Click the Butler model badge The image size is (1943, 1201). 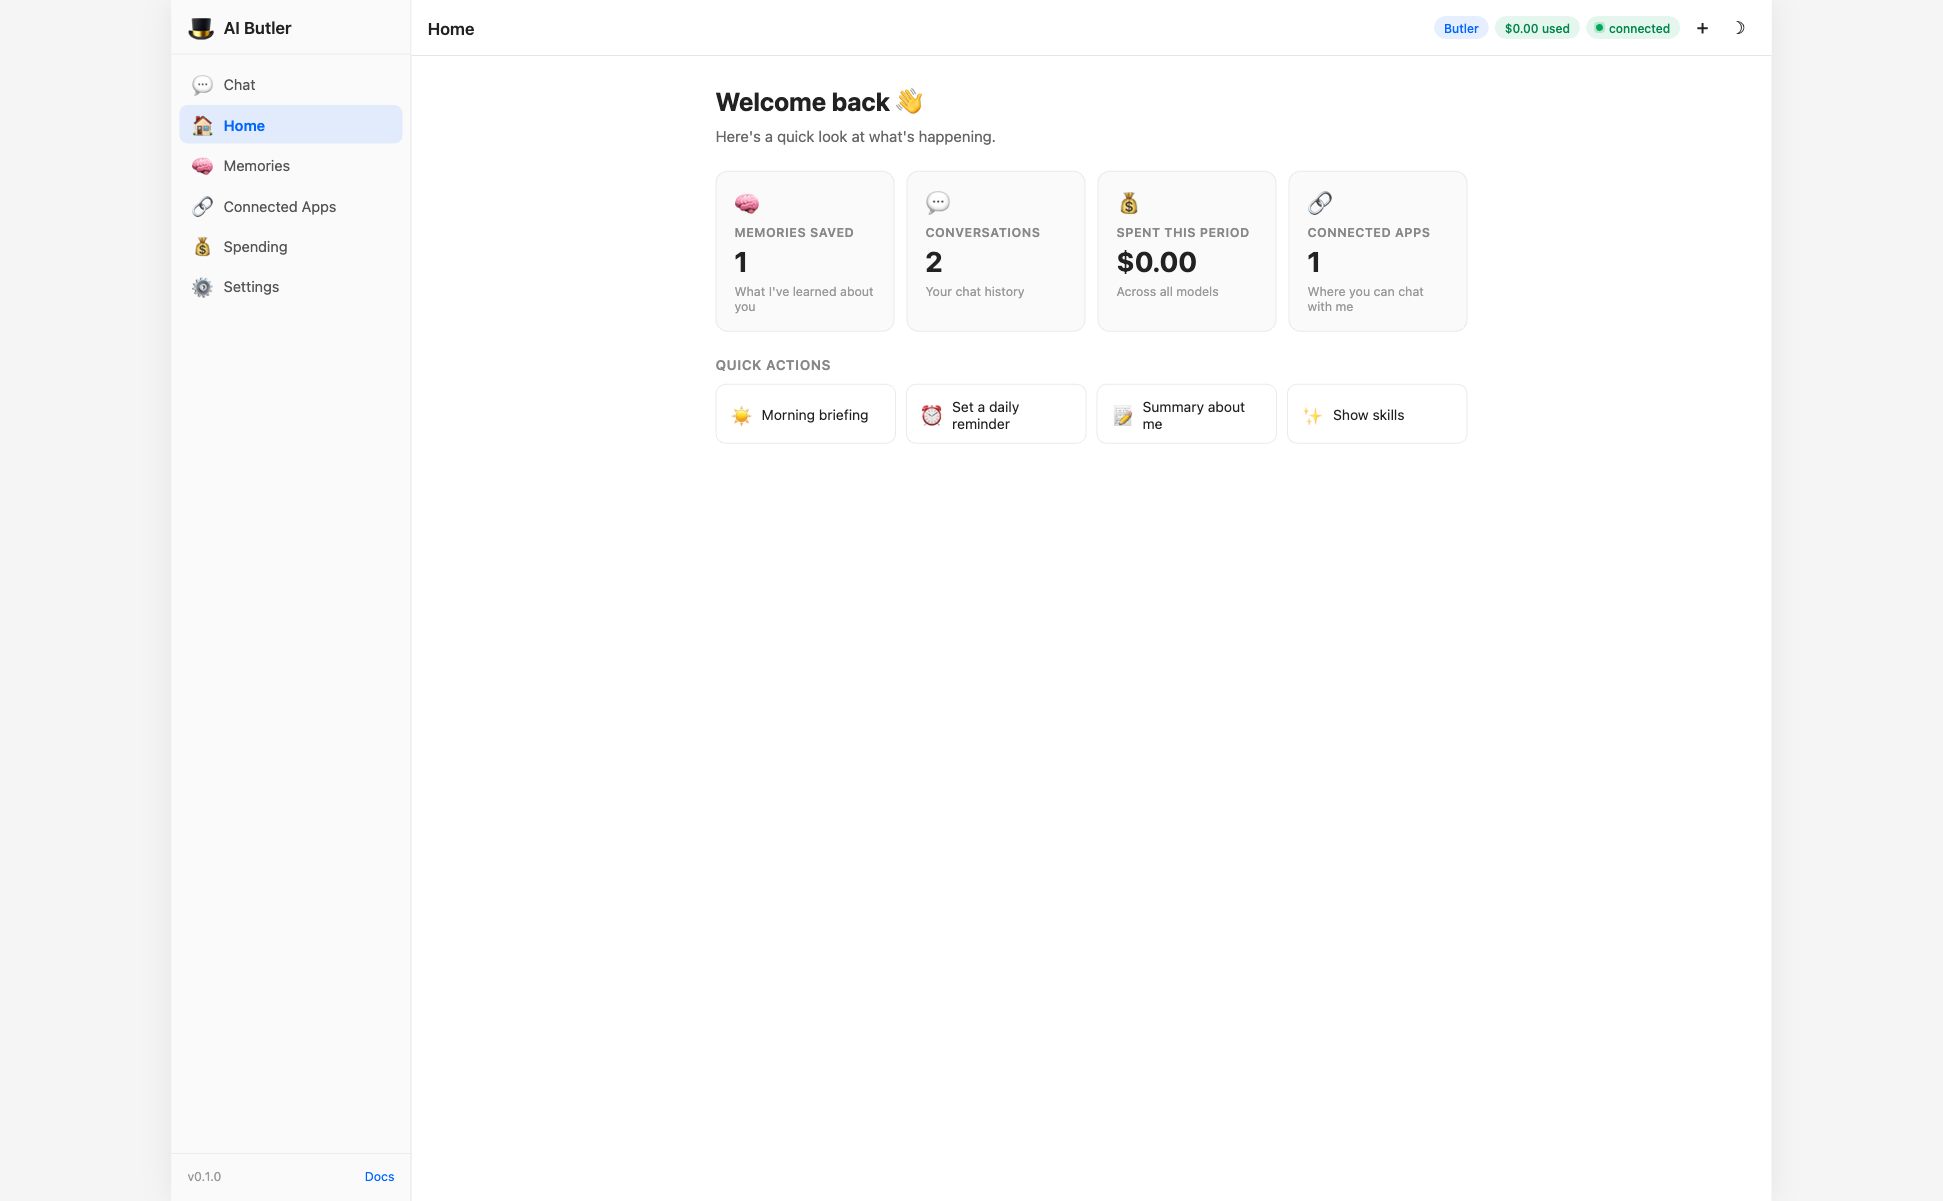click(x=1460, y=28)
